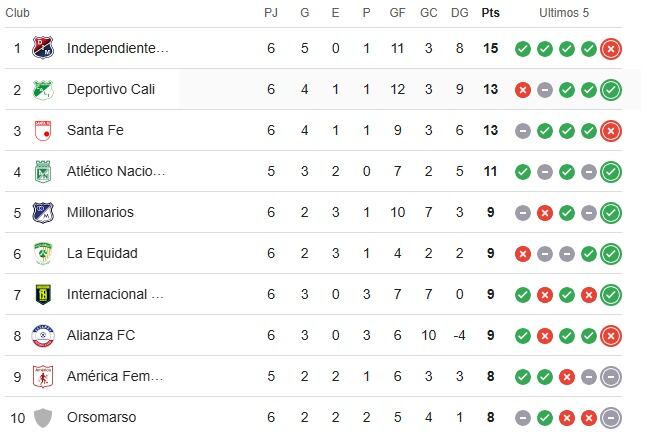
Task: Click the La Equidad team logo
Action: [42, 253]
